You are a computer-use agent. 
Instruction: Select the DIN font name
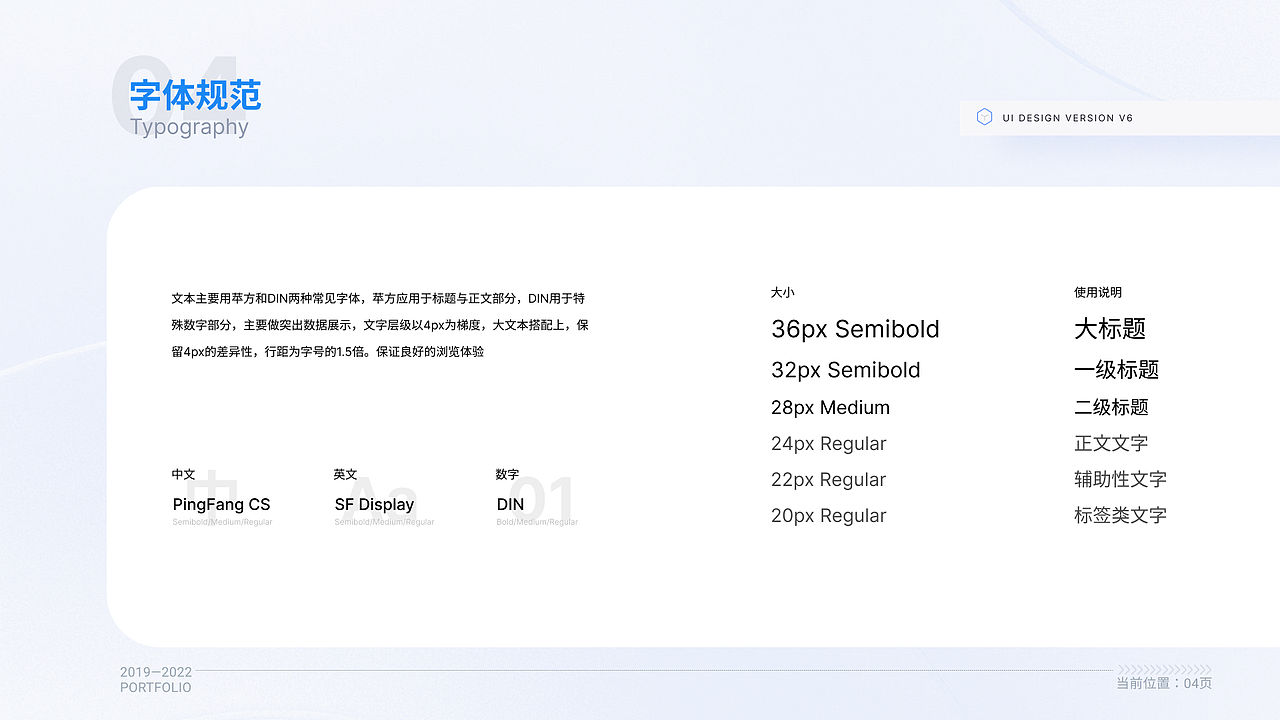click(x=510, y=505)
